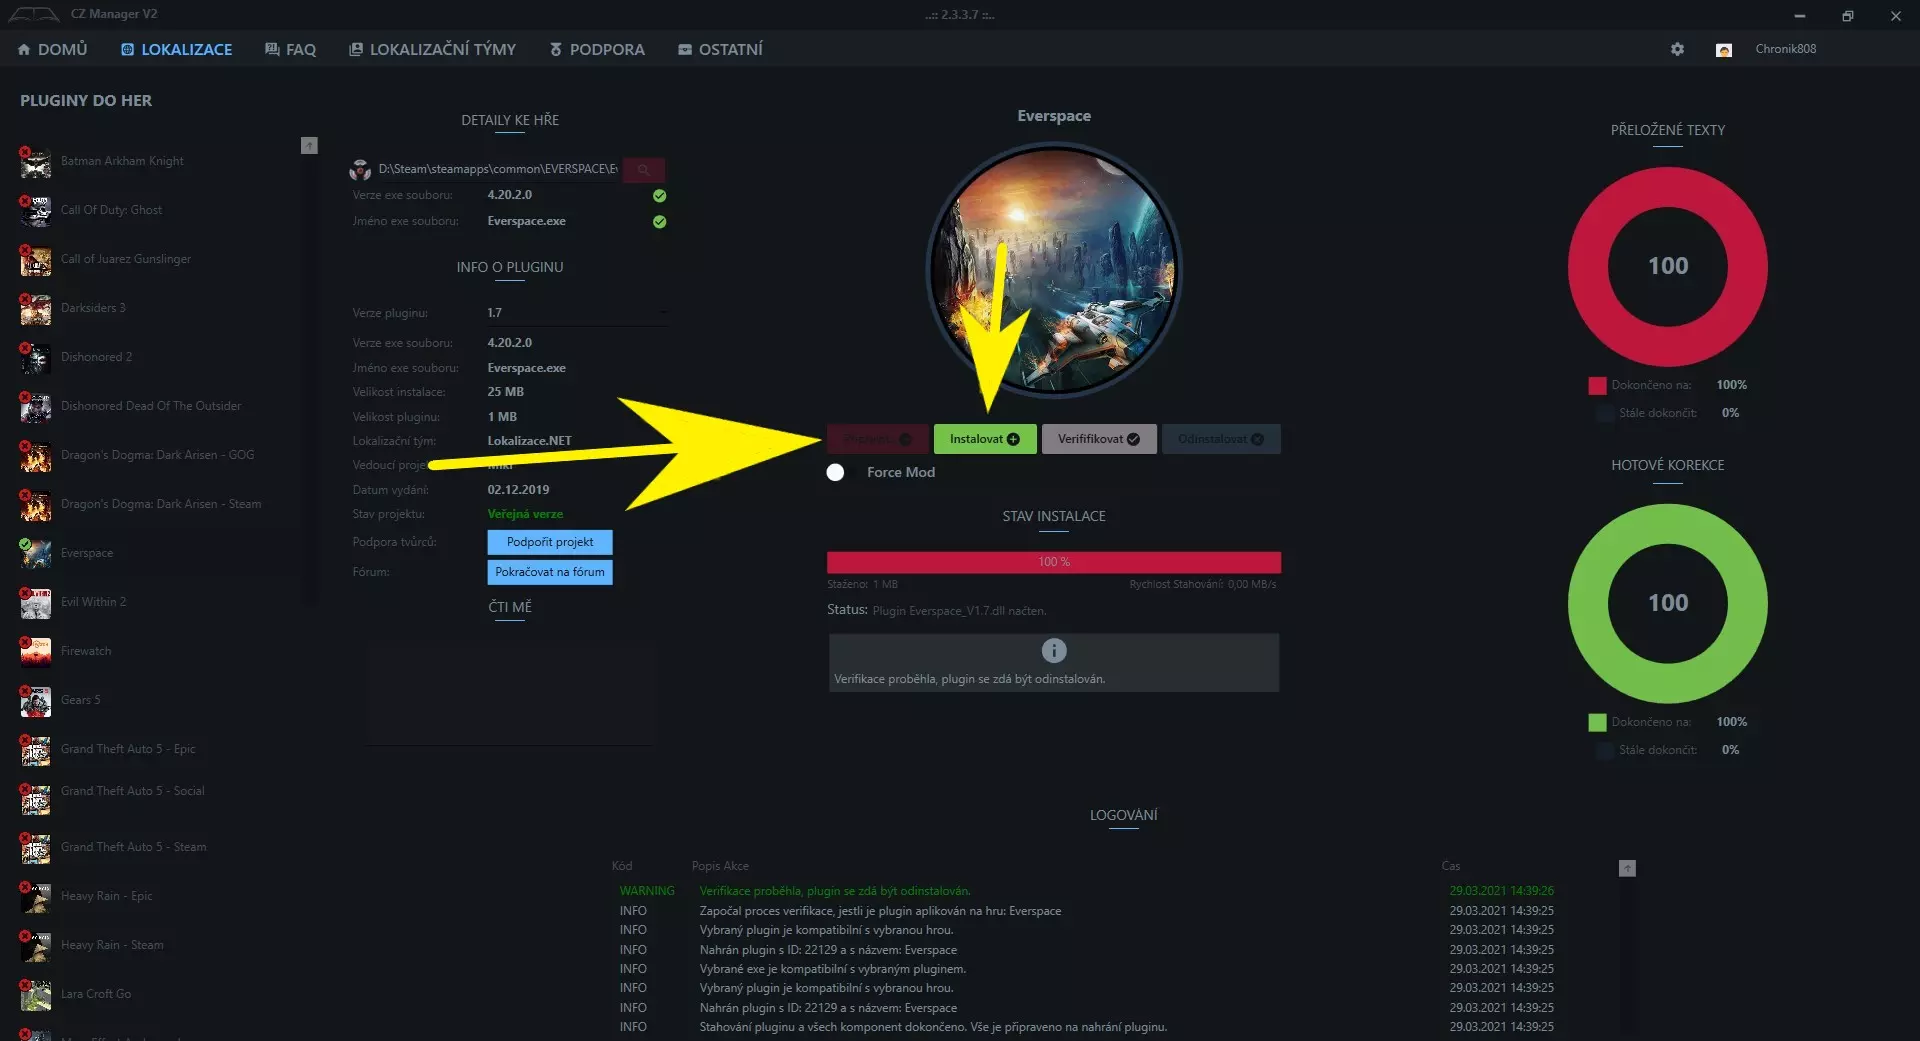The width and height of the screenshot is (1920, 1041).
Task: Click the green check beside exe version 4.20.2.0
Action: click(x=659, y=196)
